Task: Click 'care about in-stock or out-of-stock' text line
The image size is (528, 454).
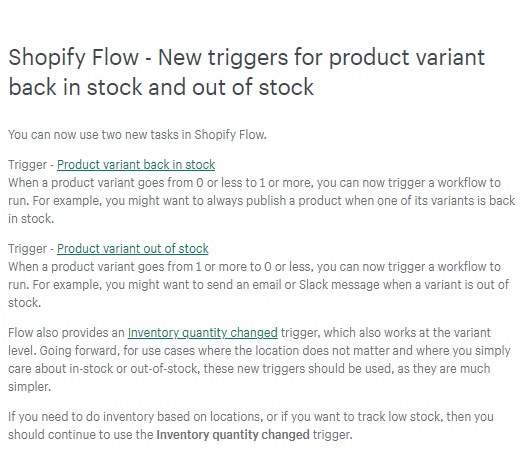Action: [104, 369]
